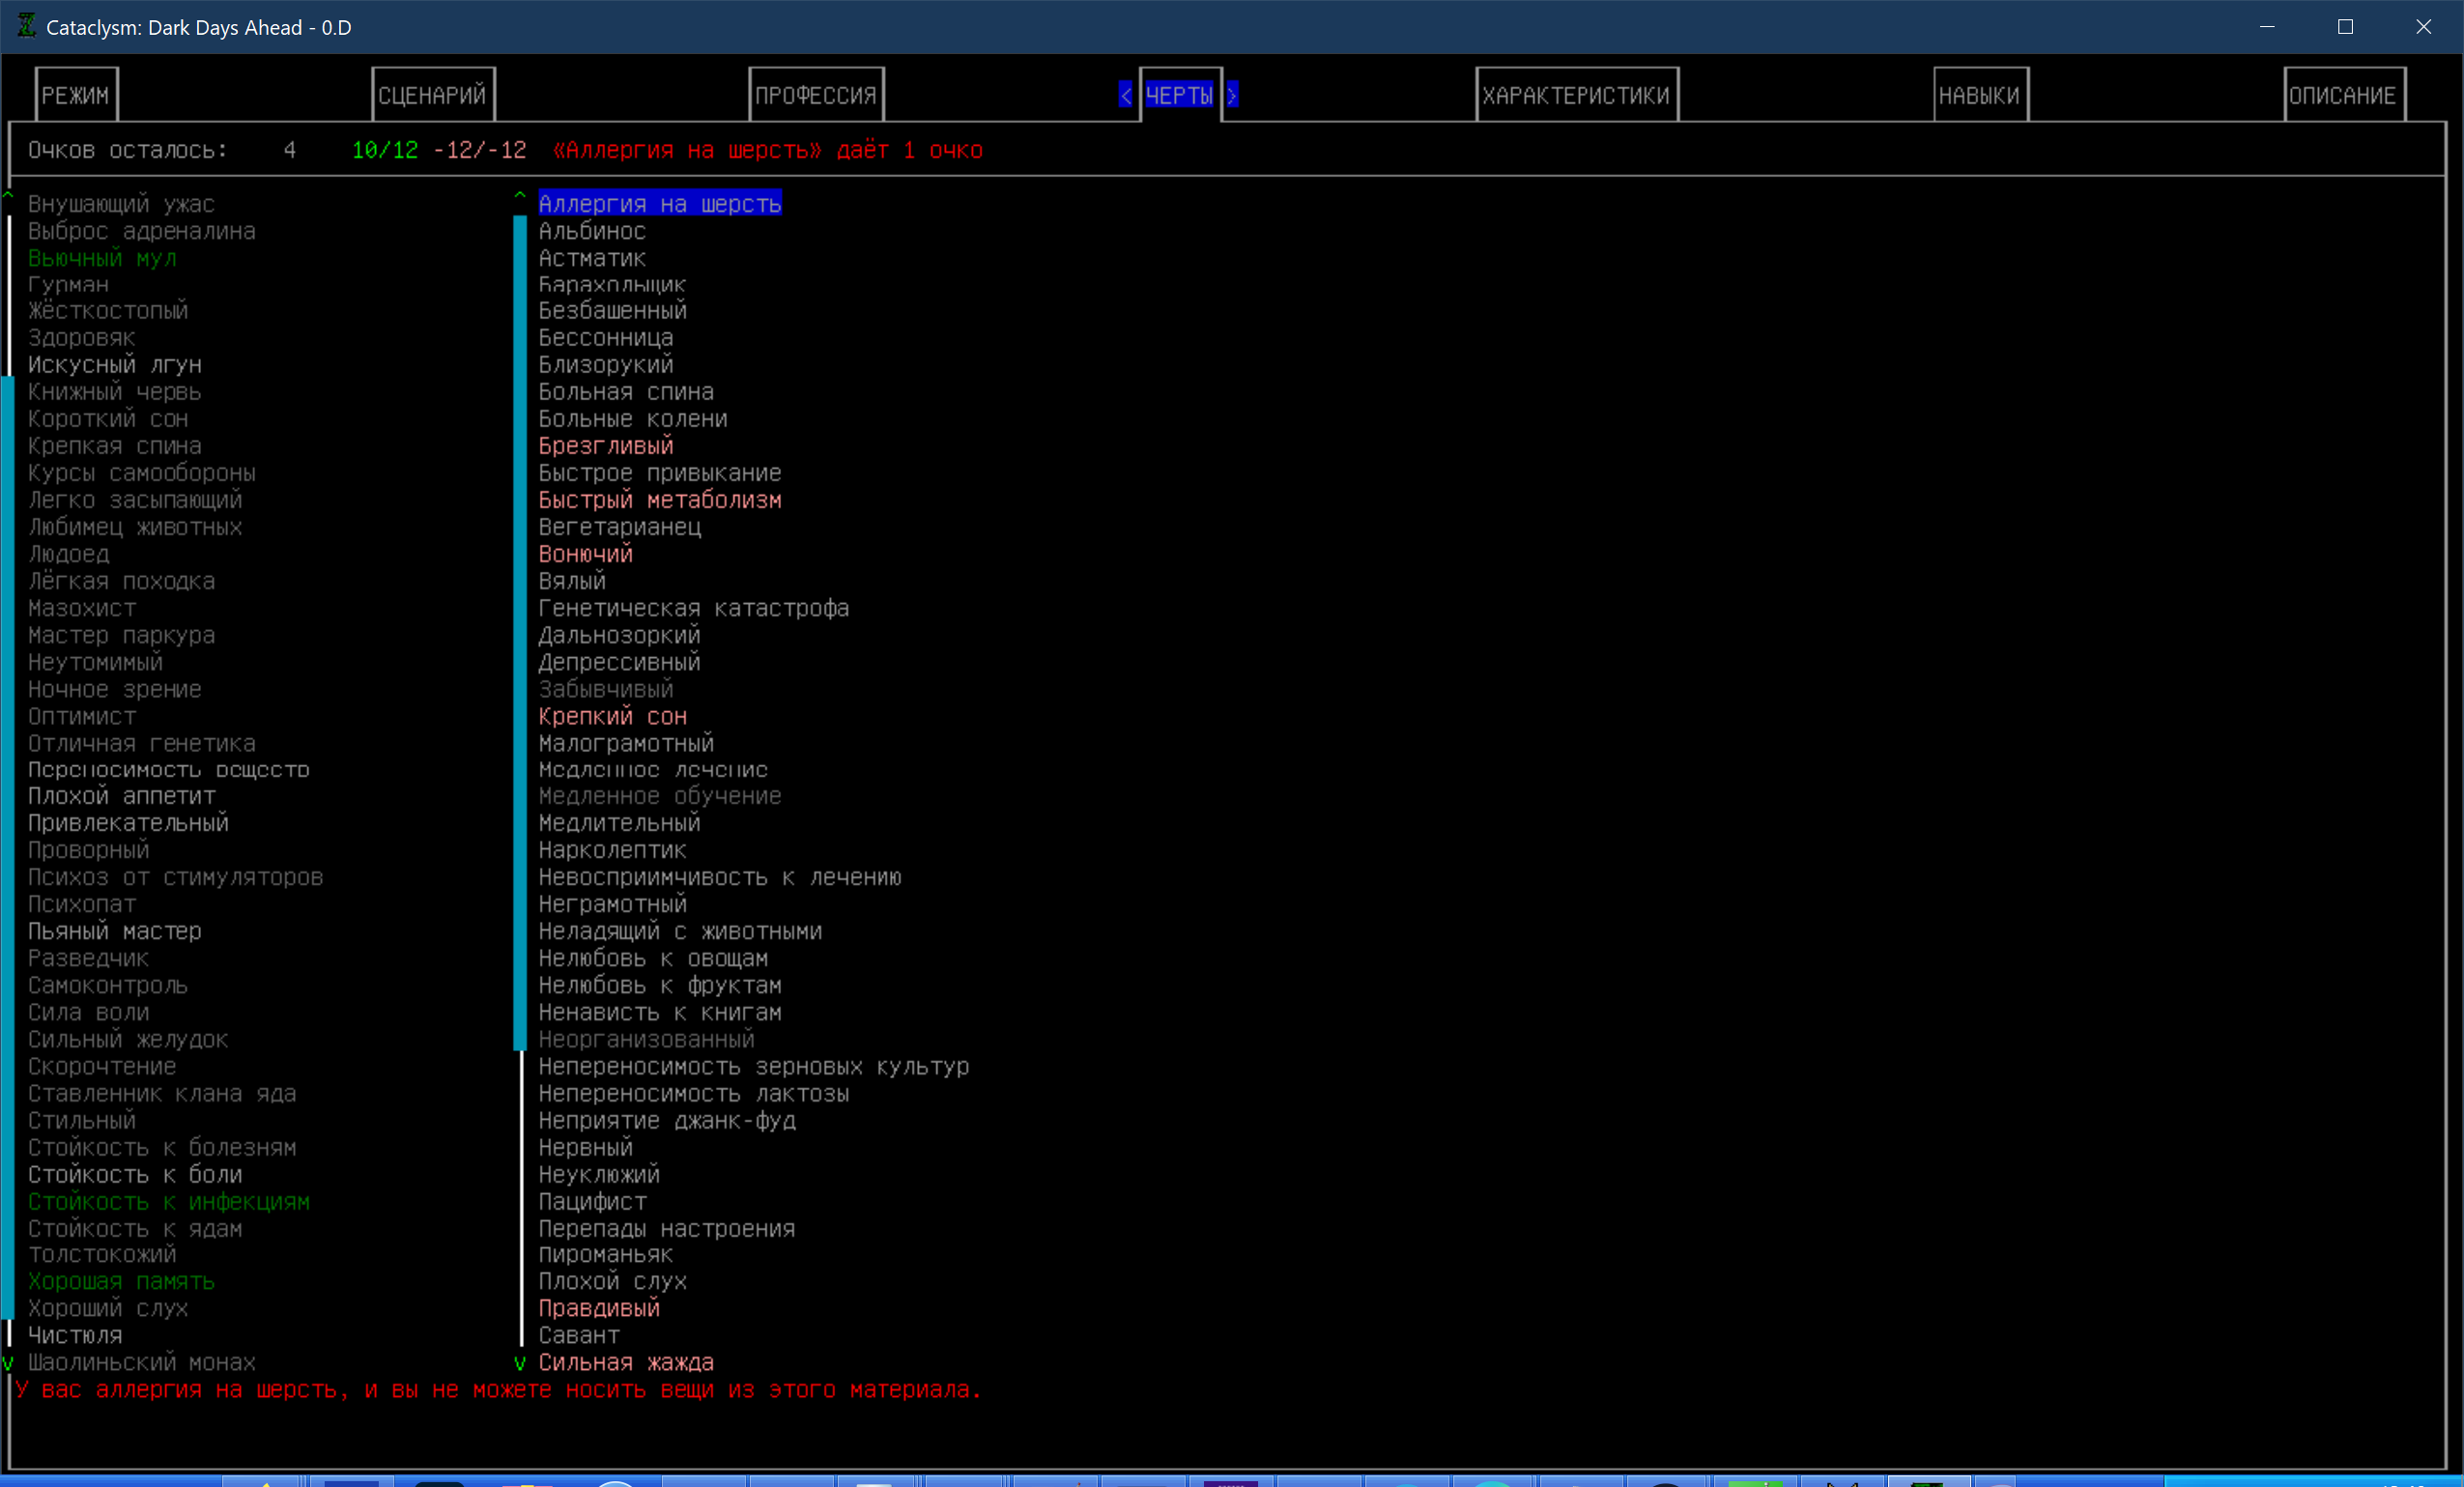2464x1487 pixels.
Task: Click green up arrow above negative traits list
Action: pos(519,197)
